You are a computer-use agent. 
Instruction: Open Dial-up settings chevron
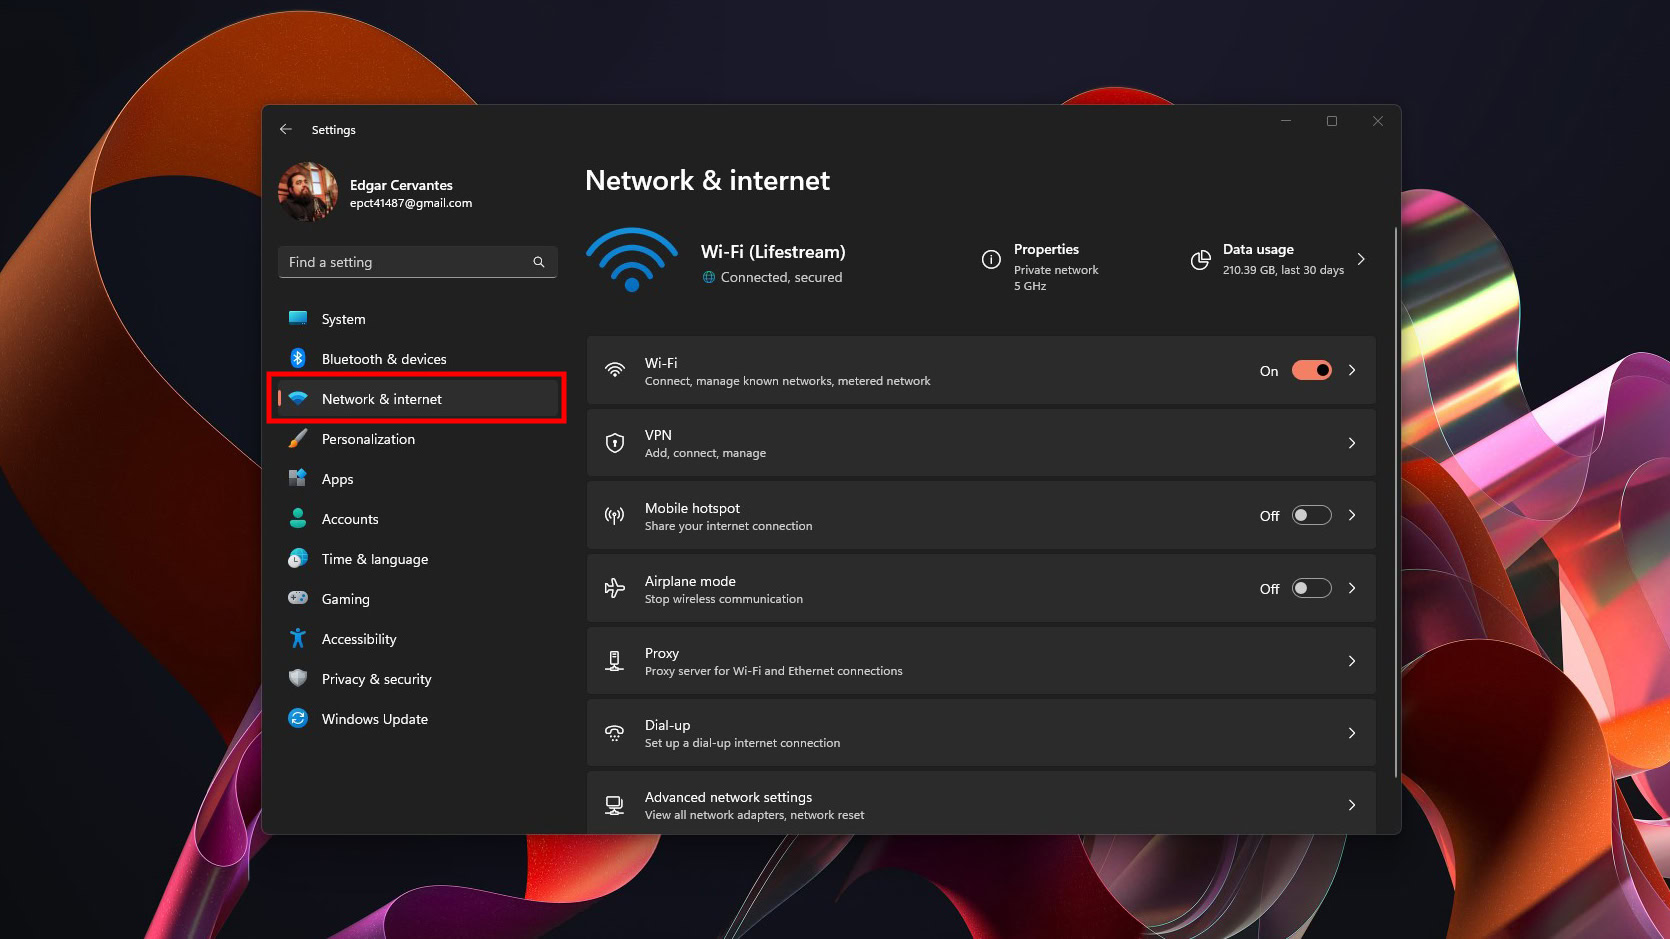click(x=1352, y=733)
